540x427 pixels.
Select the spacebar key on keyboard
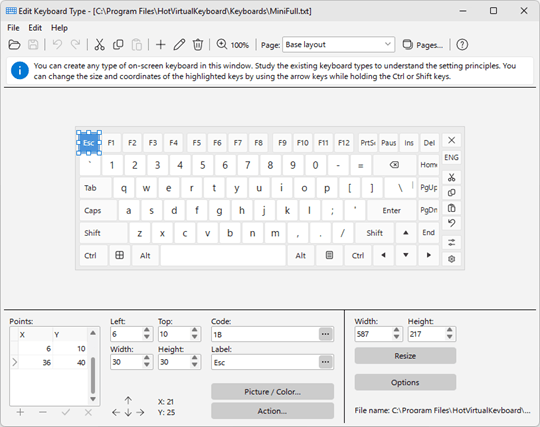pyautogui.click(x=223, y=255)
